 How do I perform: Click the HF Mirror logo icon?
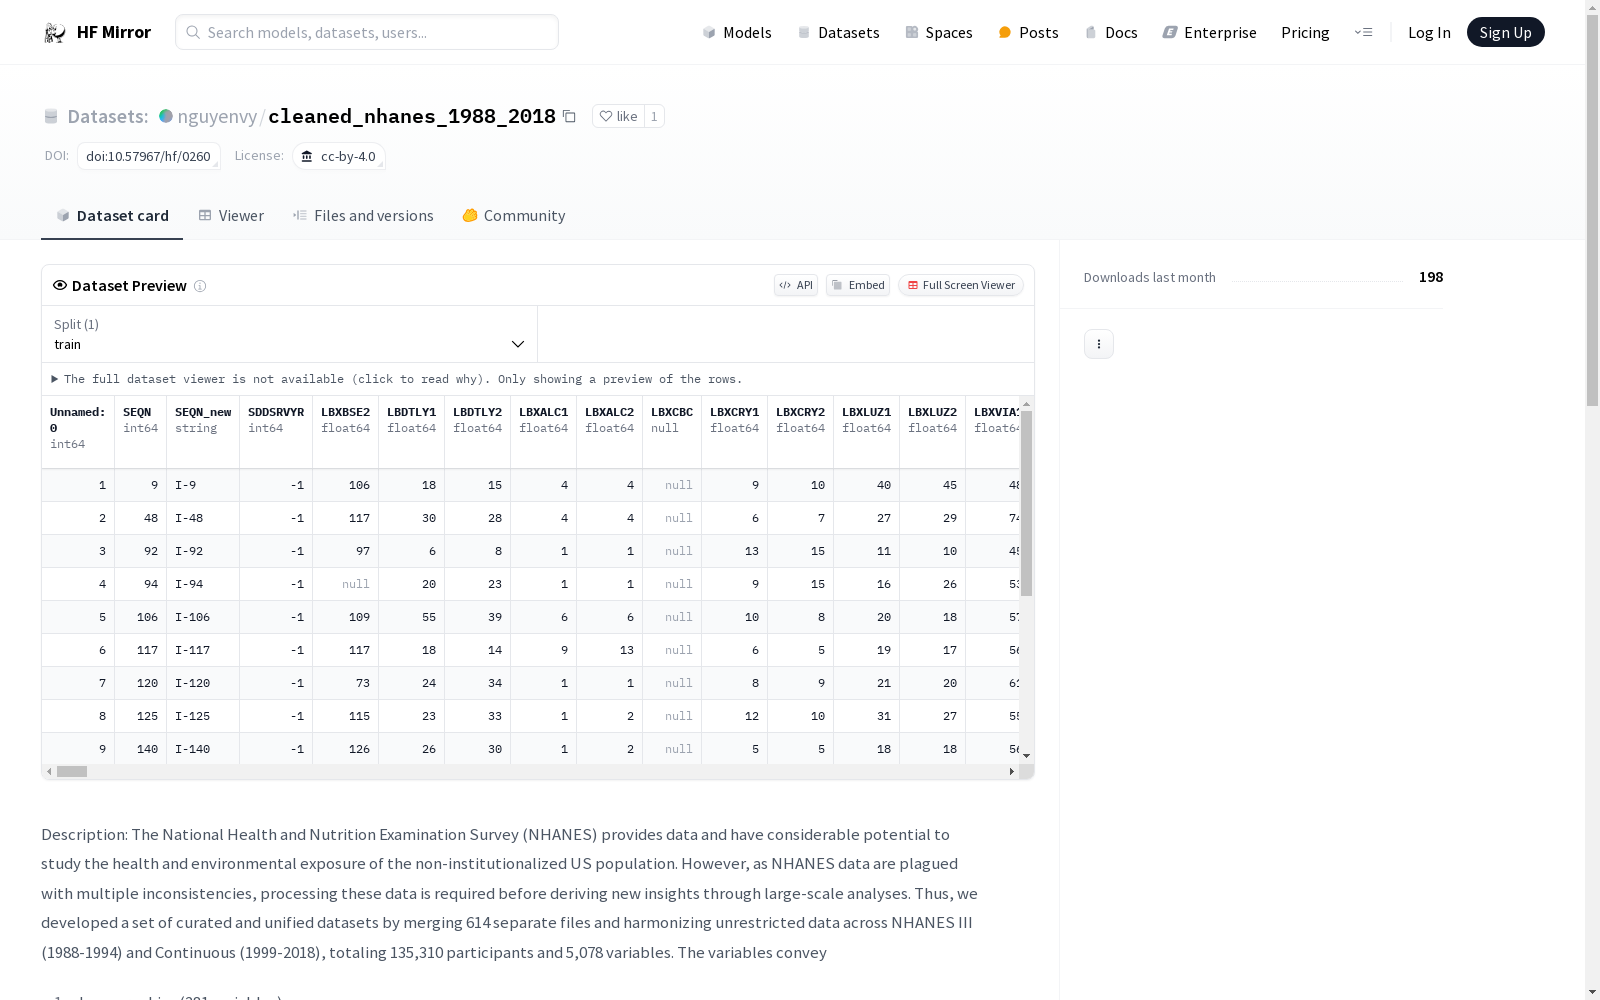tap(55, 33)
